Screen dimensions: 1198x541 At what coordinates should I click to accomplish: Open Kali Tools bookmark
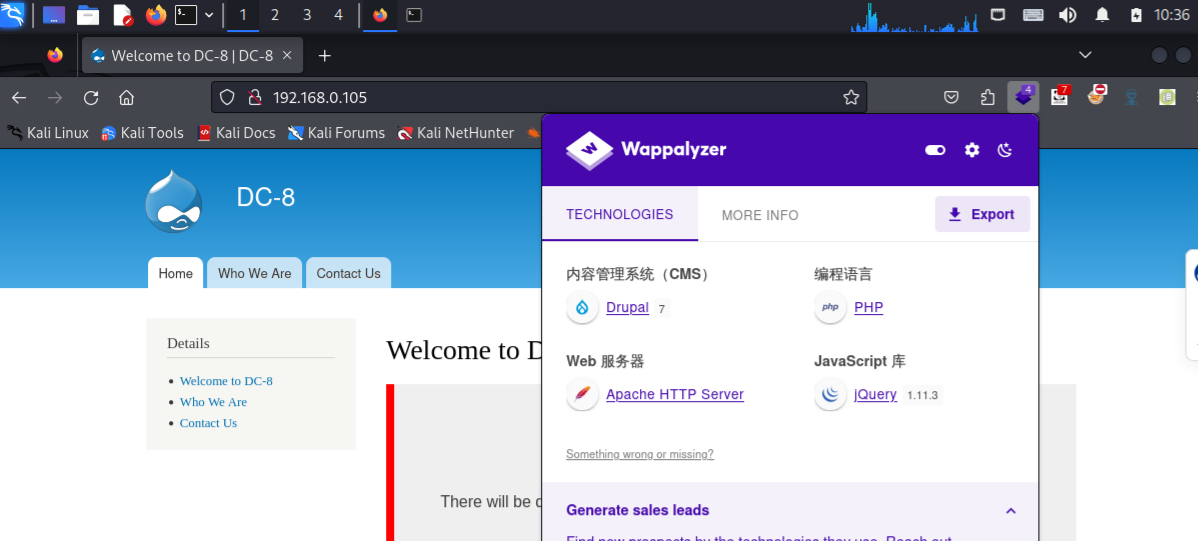coord(142,133)
